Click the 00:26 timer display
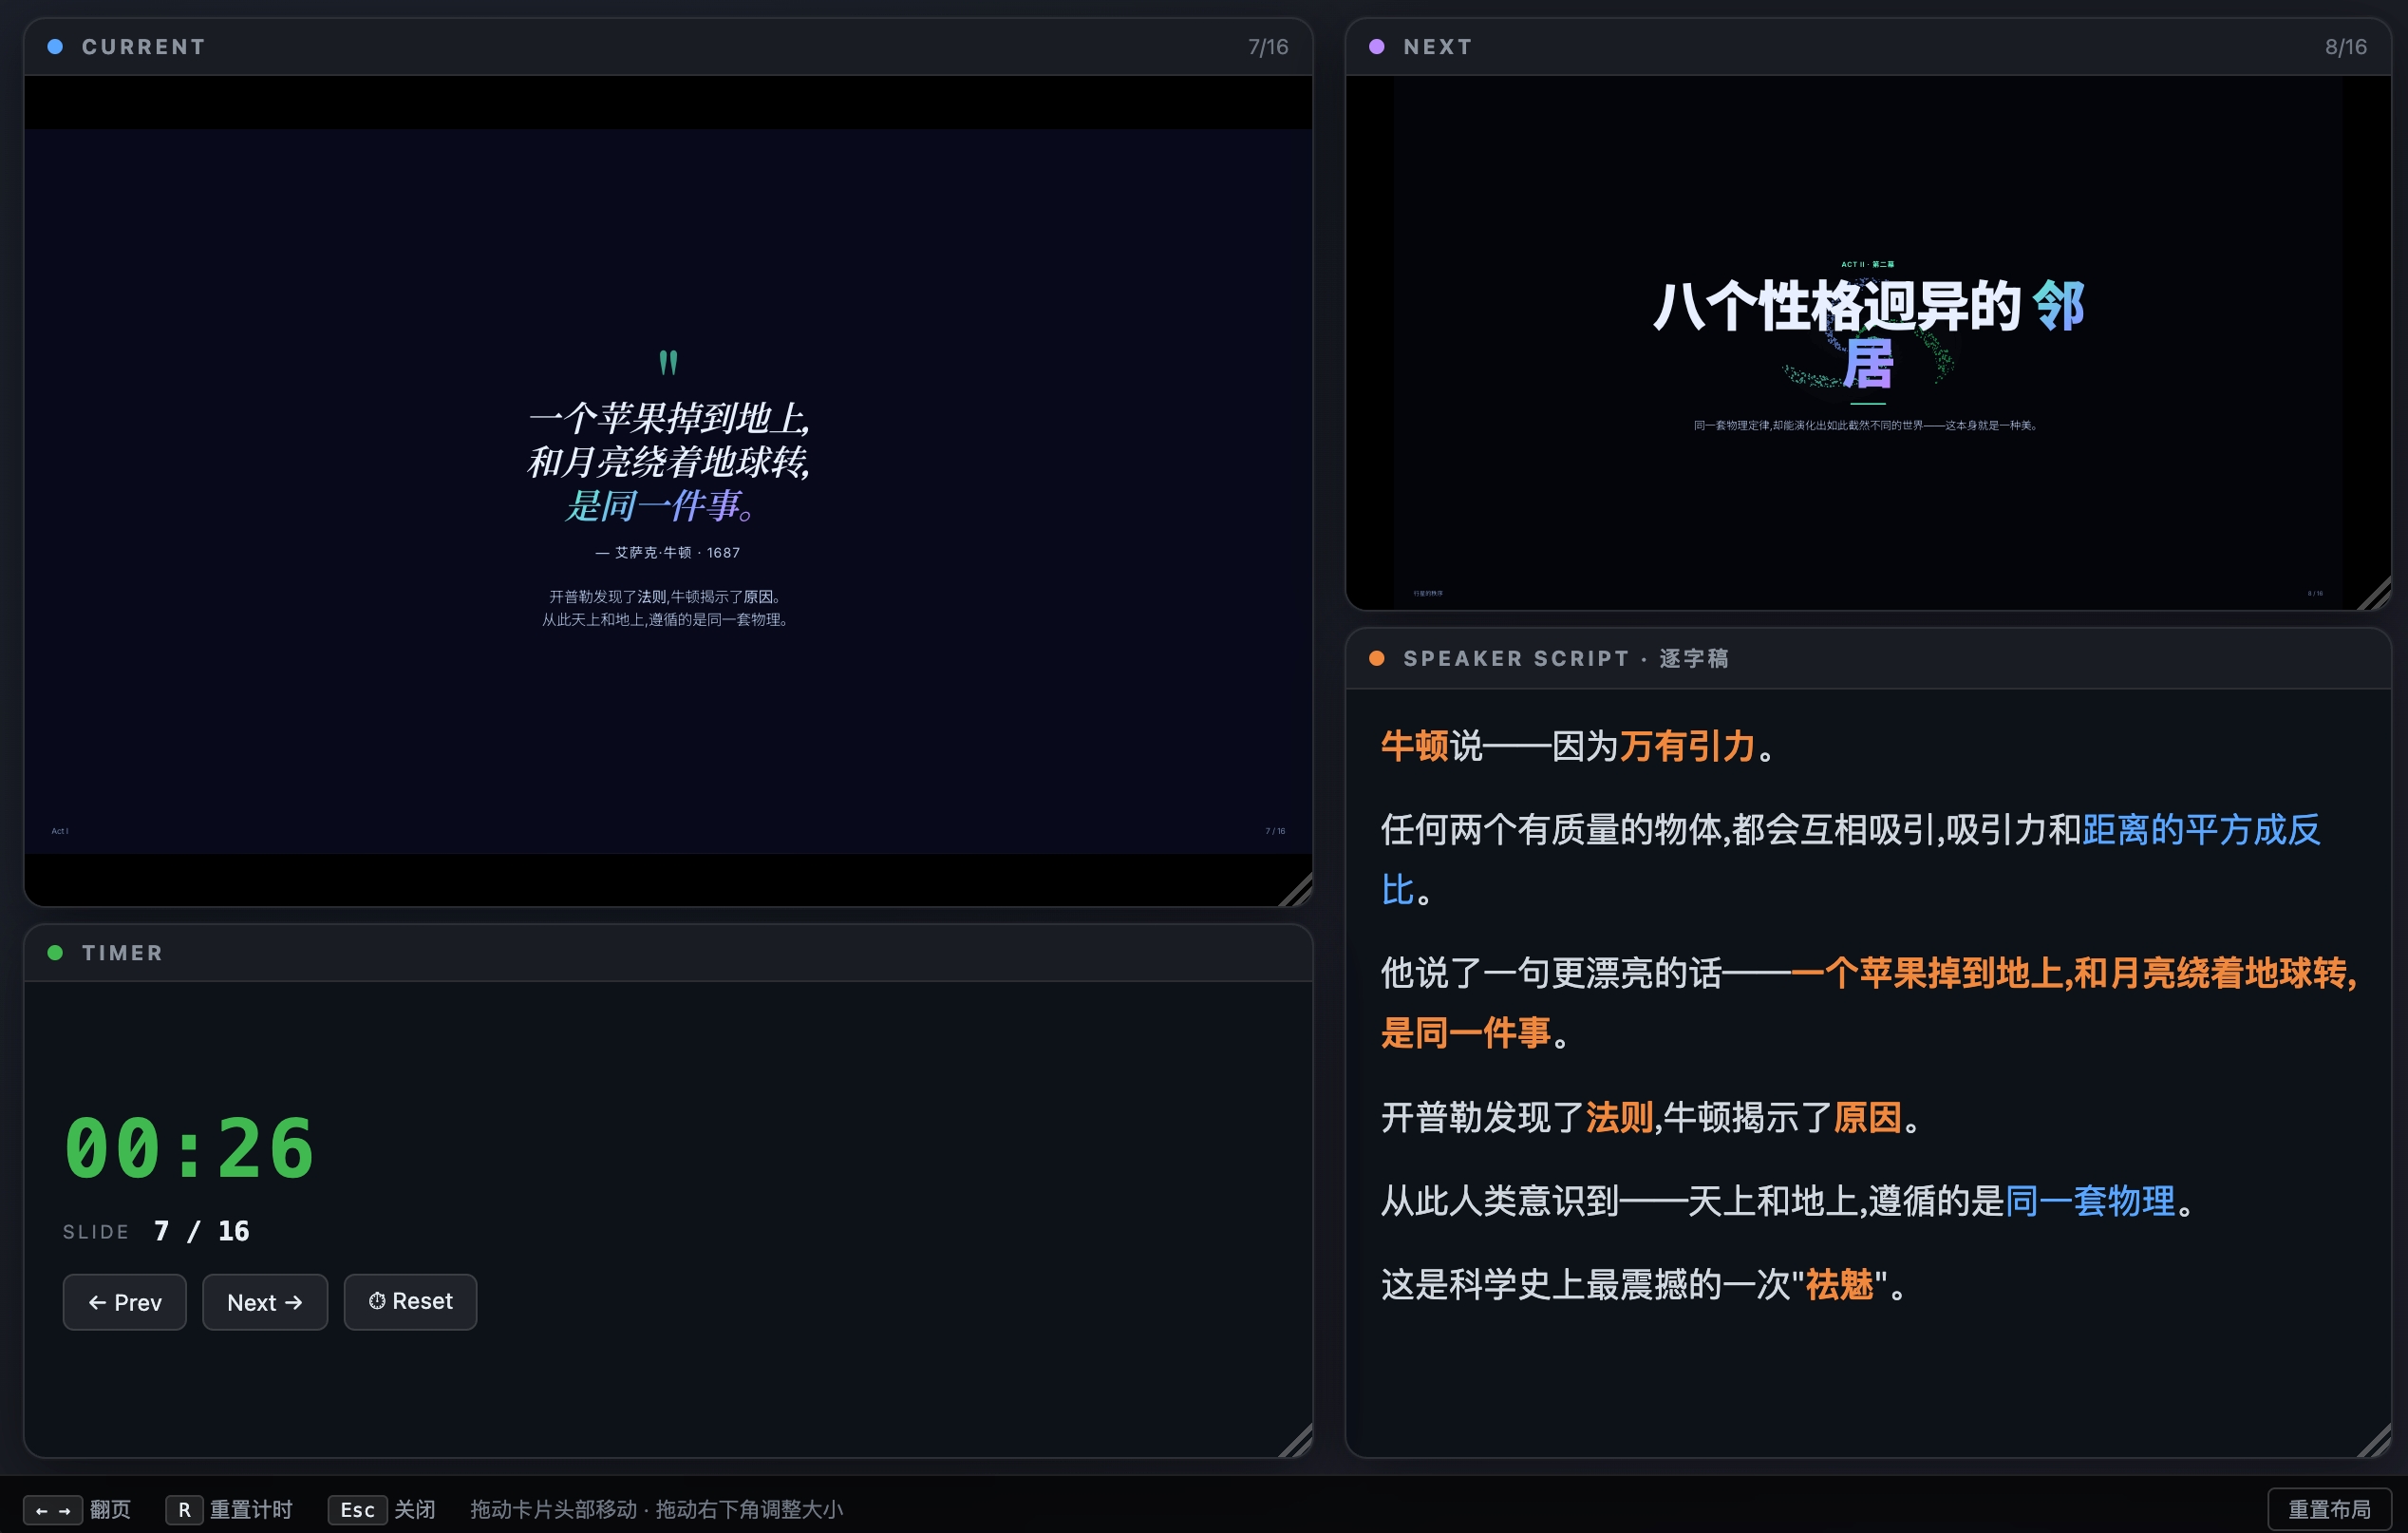The width and height of the screenshot is (2408, 1533). [x=190, y=1149]
